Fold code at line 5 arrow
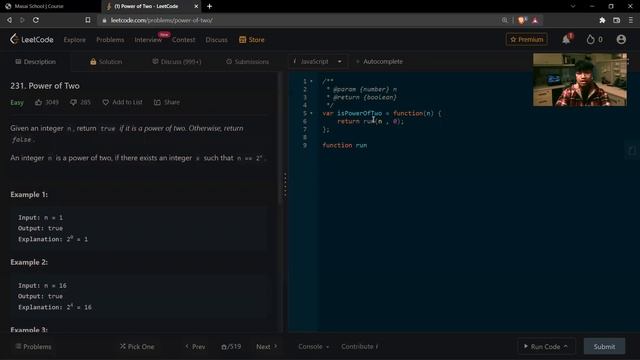Viewport: 640px width, 360px height. tap(311, 113)
